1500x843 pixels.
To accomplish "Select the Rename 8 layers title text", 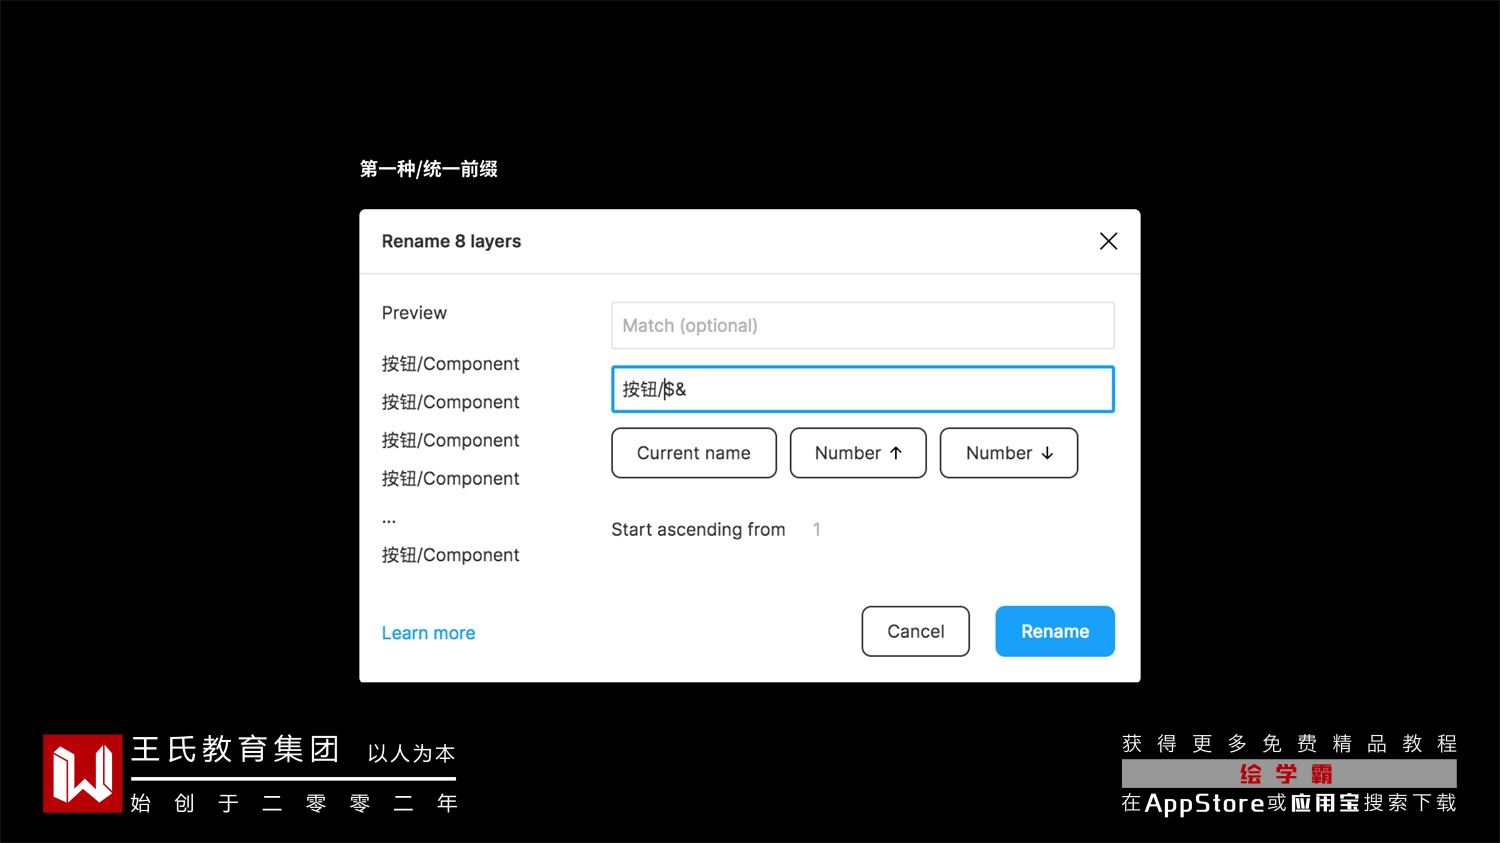I will click(x=451, y=241).
